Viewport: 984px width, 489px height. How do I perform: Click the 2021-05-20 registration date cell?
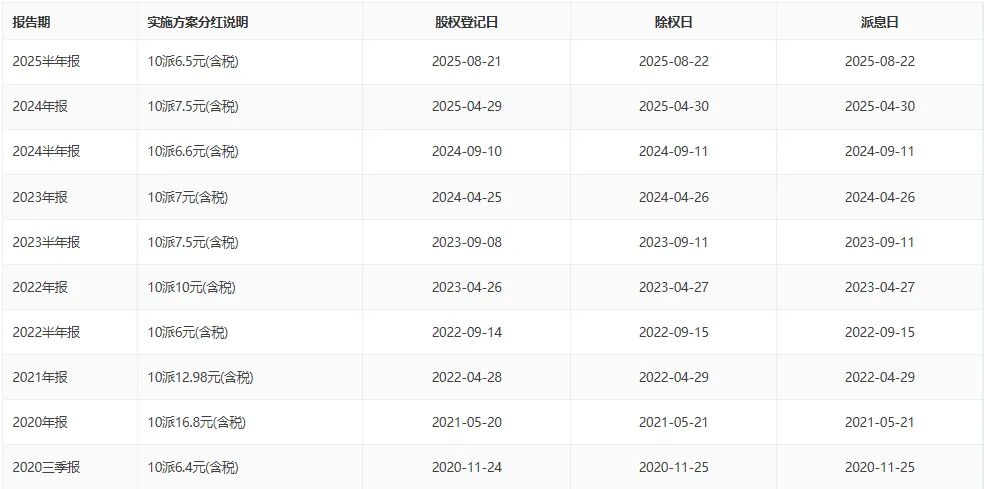point(466,422)
